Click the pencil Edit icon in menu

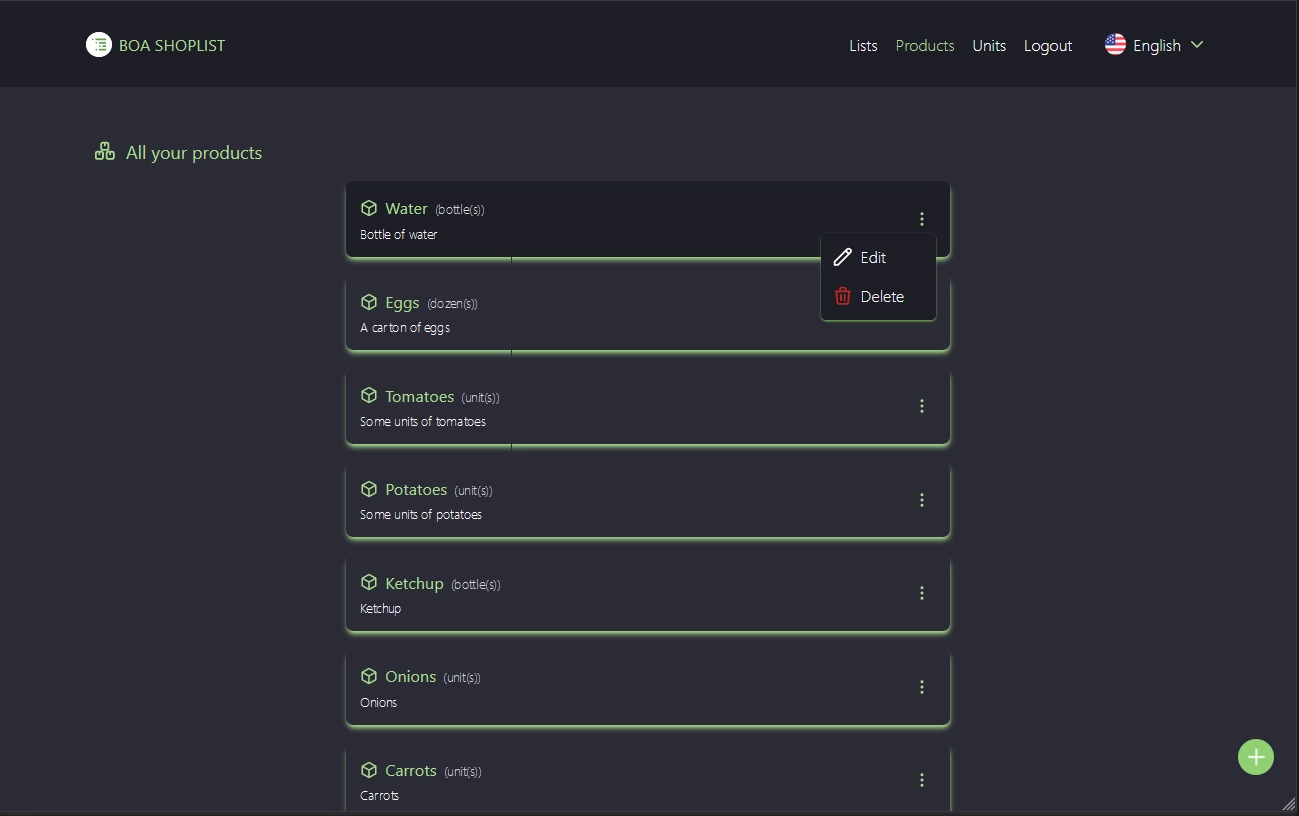click(843, 257)
